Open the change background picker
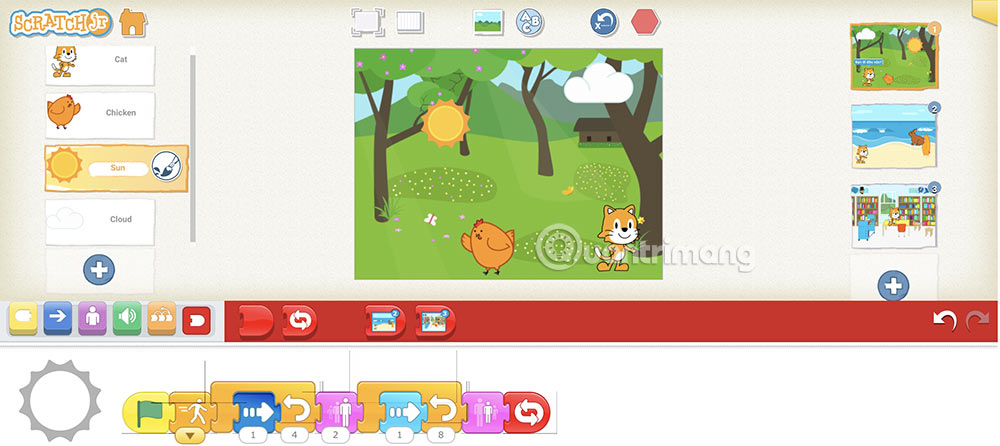 click(x=489, y=22)
